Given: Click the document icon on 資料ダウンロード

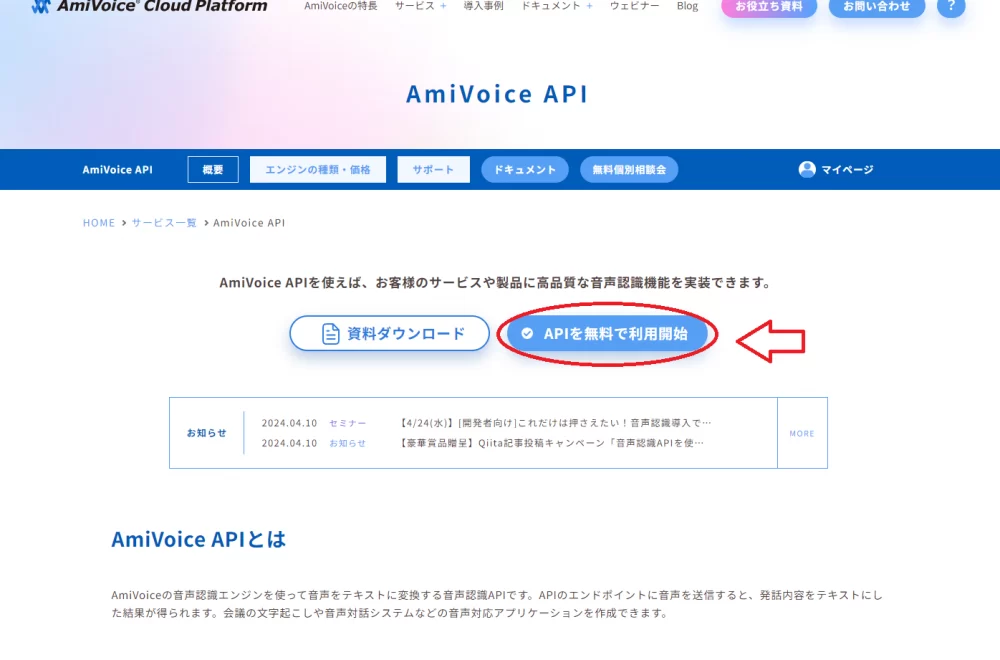Looking at the screenshot, I should point(330,334).
